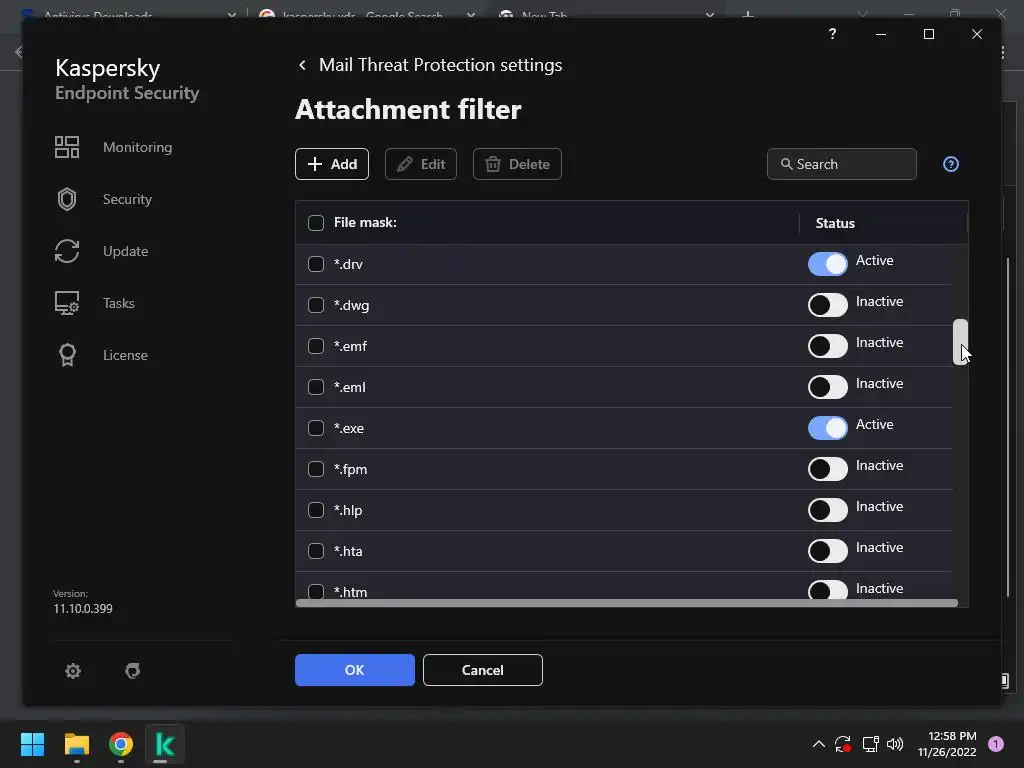Click the Mail Threat Protection settings link
1024x768 pixels.
440,65
